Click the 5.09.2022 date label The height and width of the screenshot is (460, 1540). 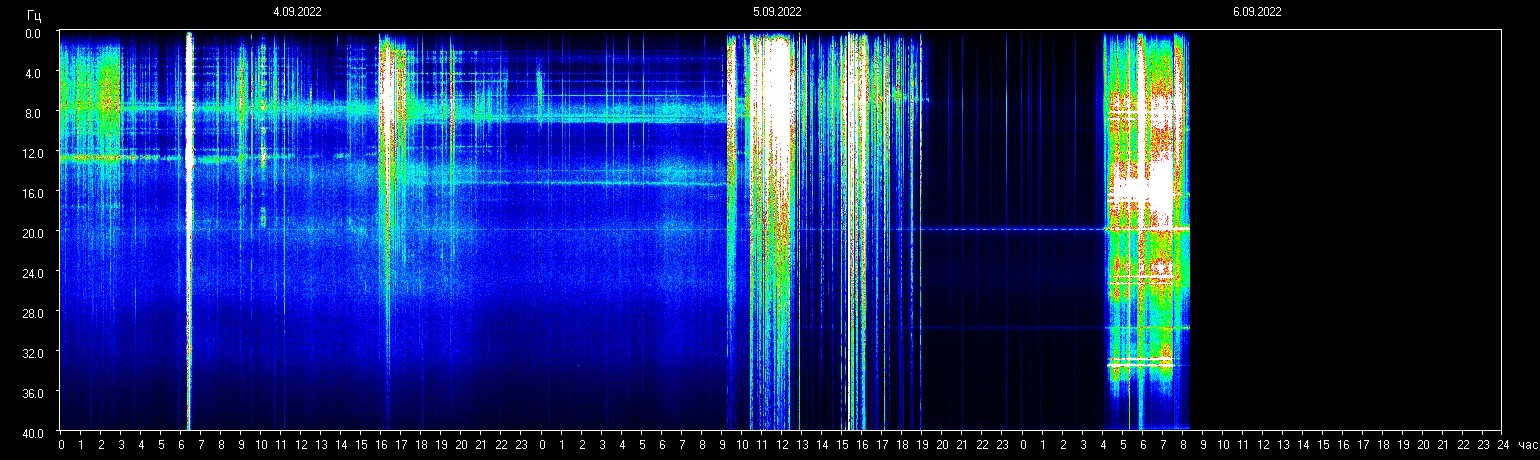coord(777,12)
